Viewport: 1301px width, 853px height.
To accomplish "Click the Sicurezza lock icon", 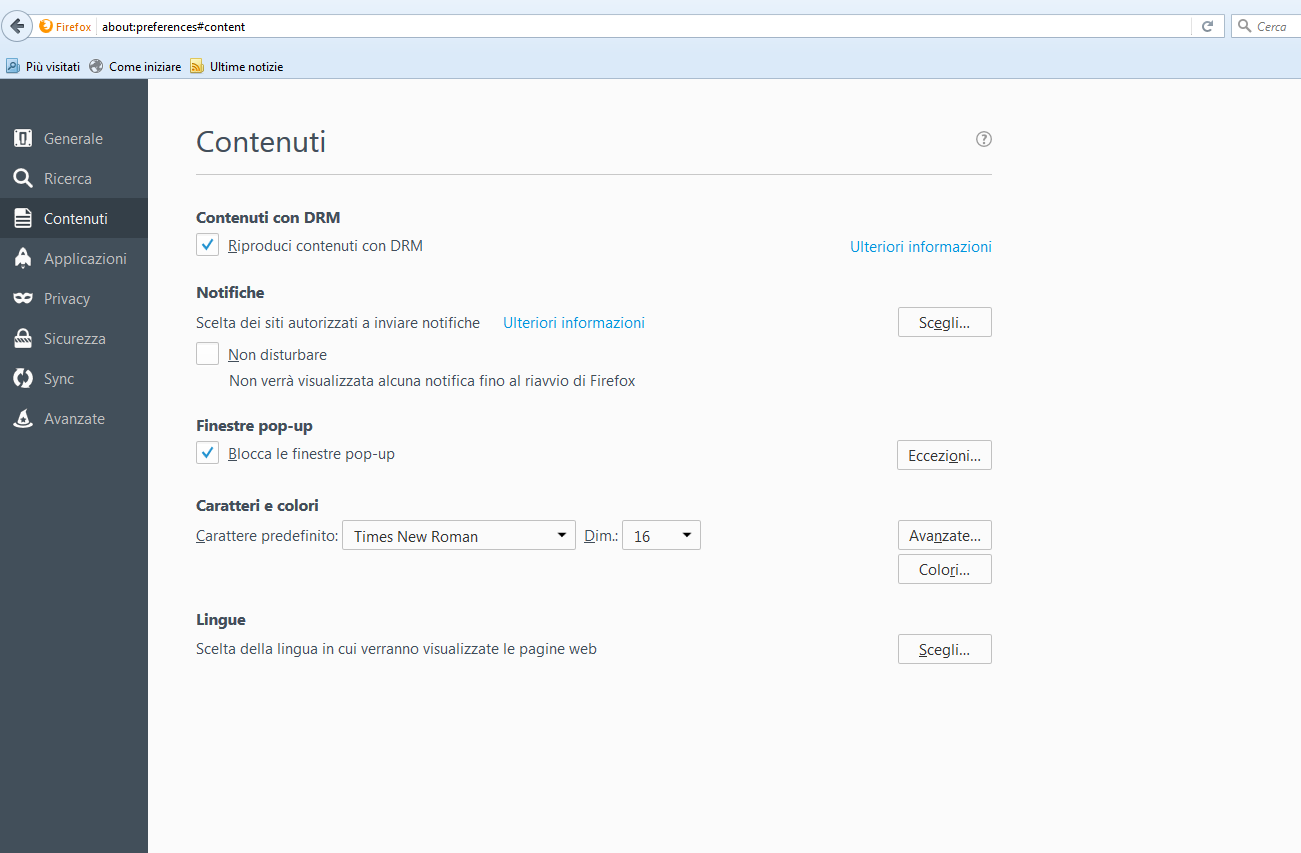I will (23, 339).
